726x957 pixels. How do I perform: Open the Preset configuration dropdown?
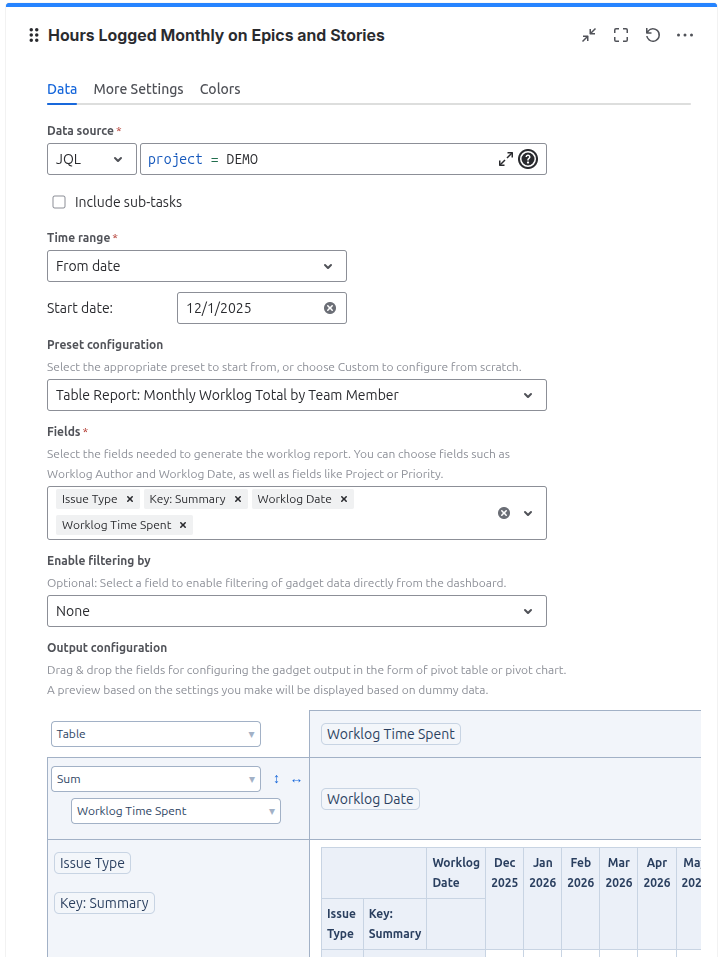point(297,395)
